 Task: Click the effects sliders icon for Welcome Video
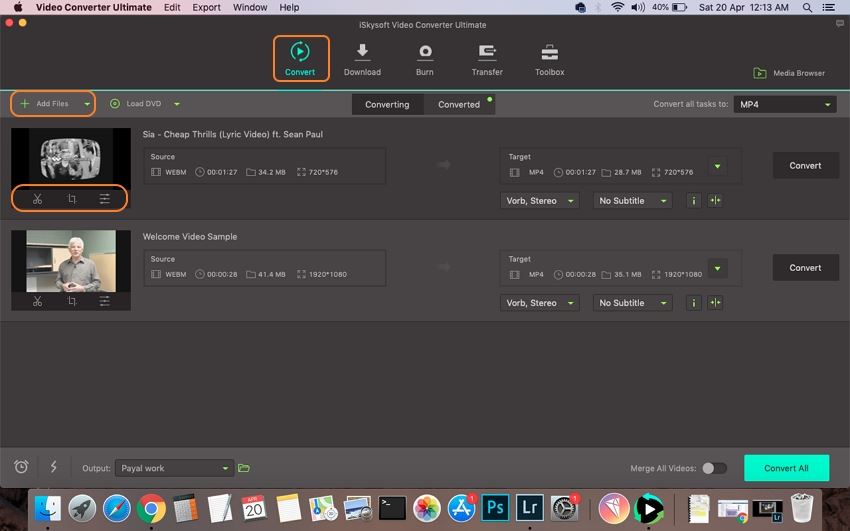[x=105, y=301]
